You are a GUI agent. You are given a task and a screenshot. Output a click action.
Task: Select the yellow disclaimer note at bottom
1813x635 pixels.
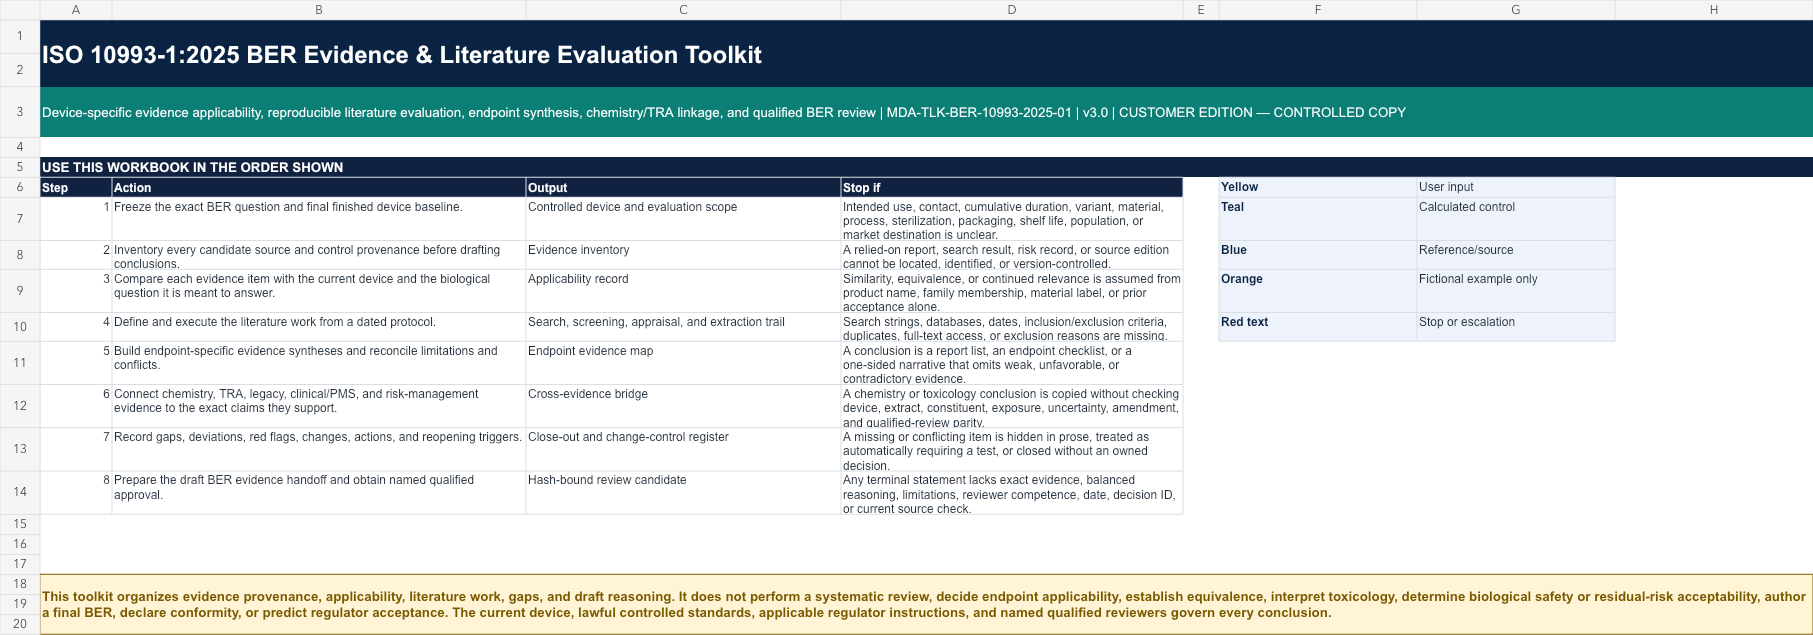pyautogui.click(x=926, y=604)
